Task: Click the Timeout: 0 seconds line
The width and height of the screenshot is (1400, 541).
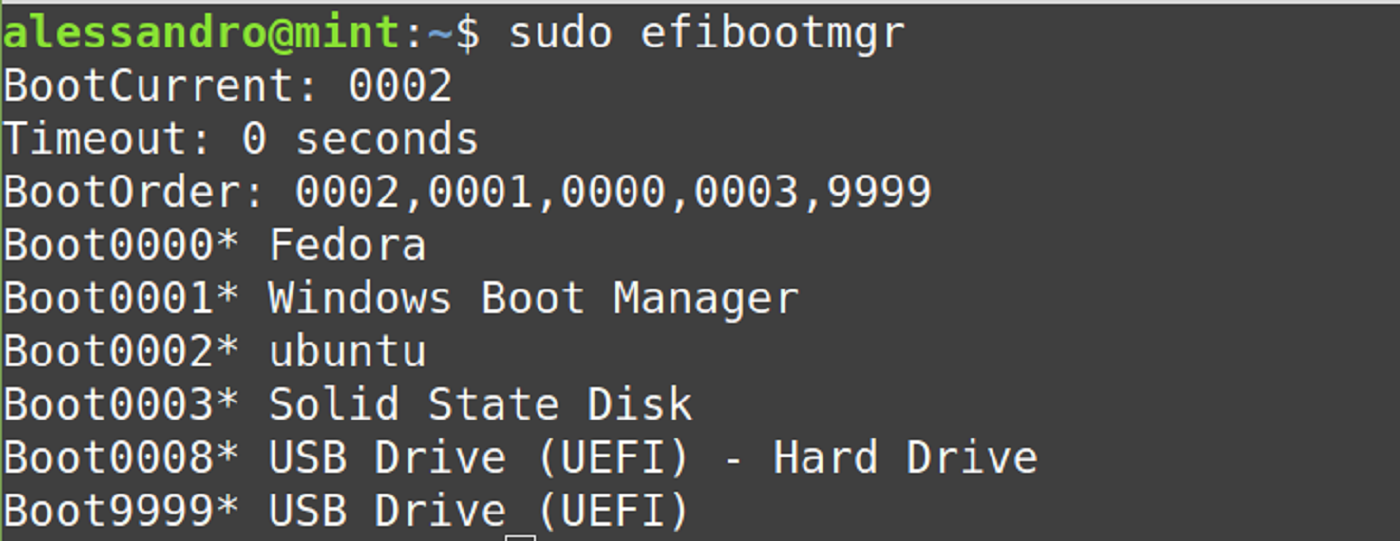Action: [241, 139]
